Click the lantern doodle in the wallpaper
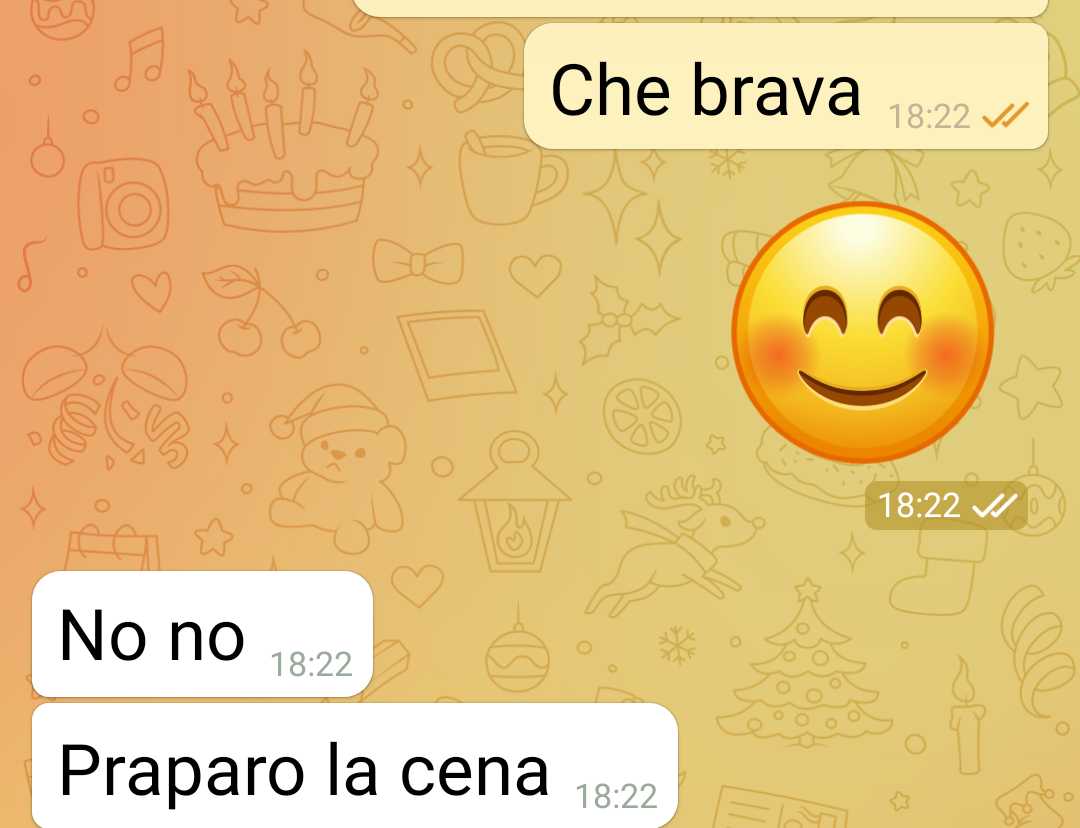 click(515, 503)
